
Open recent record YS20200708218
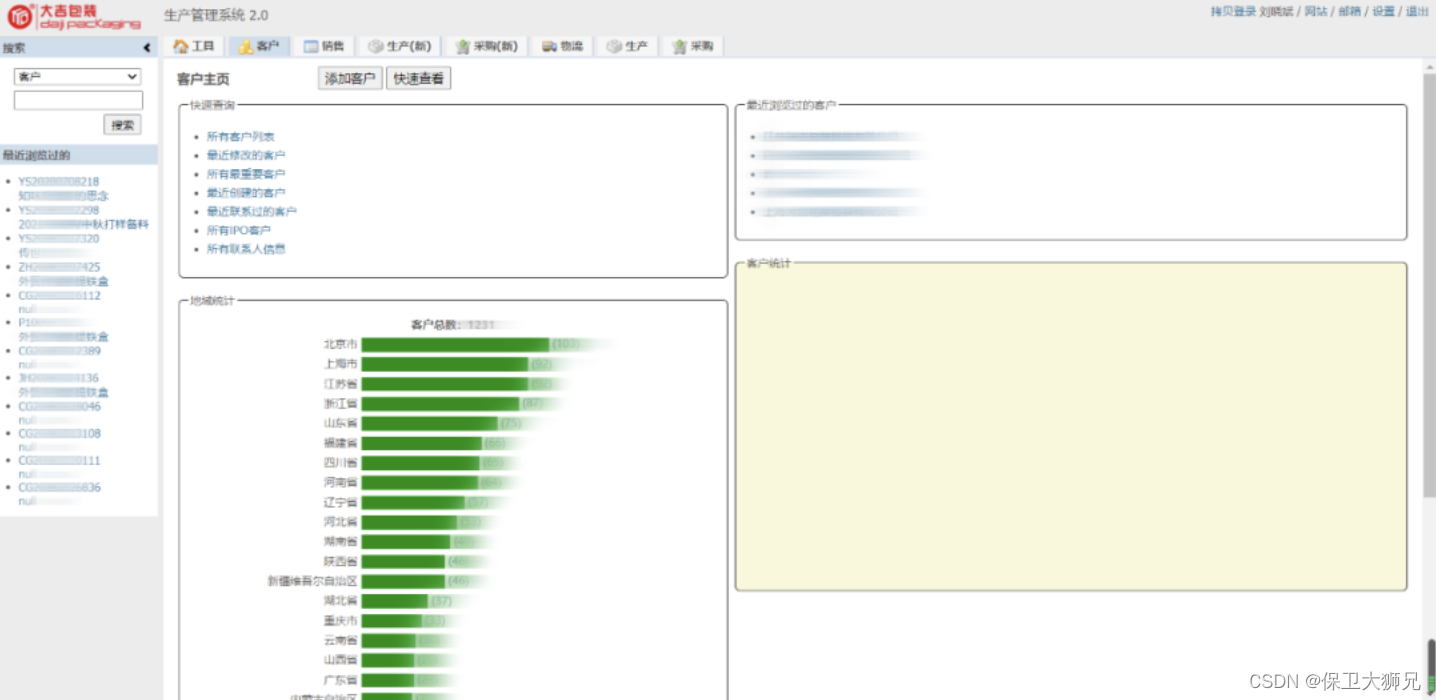pyautogui.click(x=59, y=182)
